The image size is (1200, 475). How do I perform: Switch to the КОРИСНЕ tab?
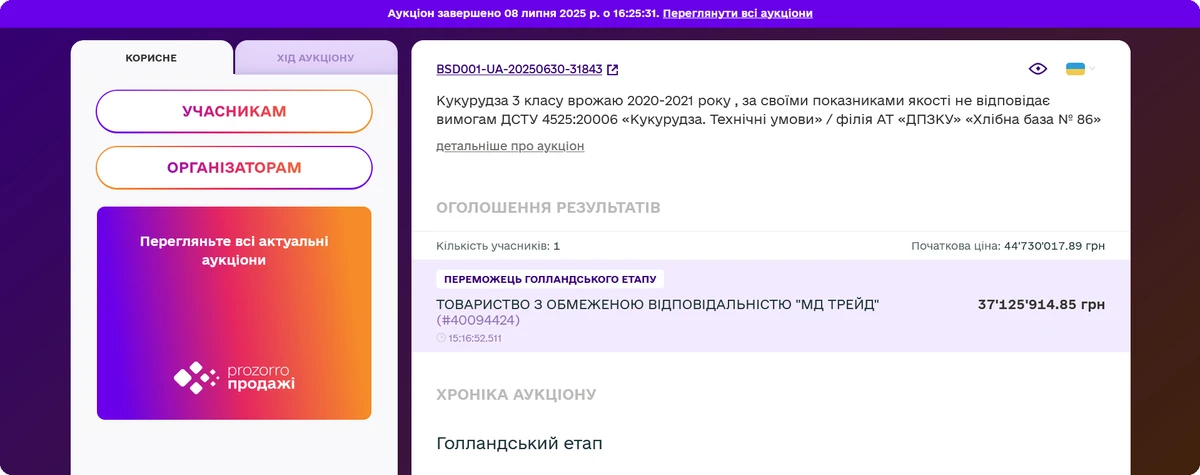151,58
